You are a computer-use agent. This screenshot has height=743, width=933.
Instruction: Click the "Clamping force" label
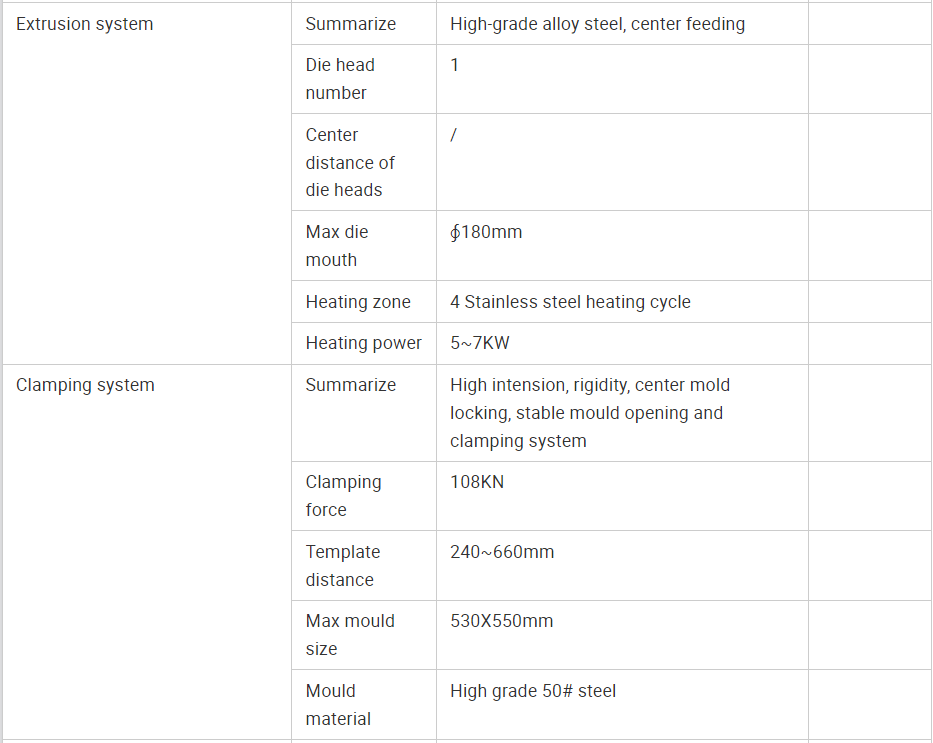coord(343,496)
